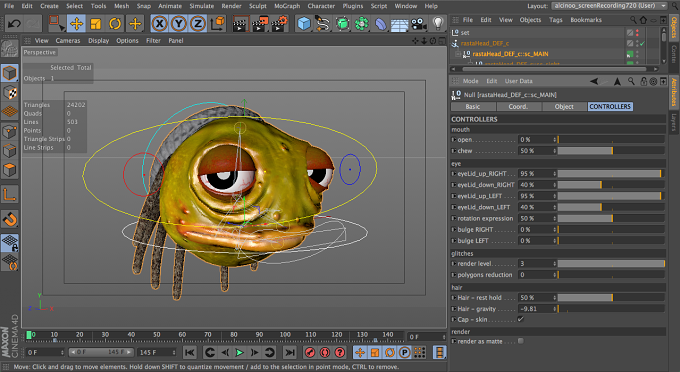Click the Light object icon
The width and height of the screenshot is (680, 372).
pyautogui.click(x=438, y=23)
